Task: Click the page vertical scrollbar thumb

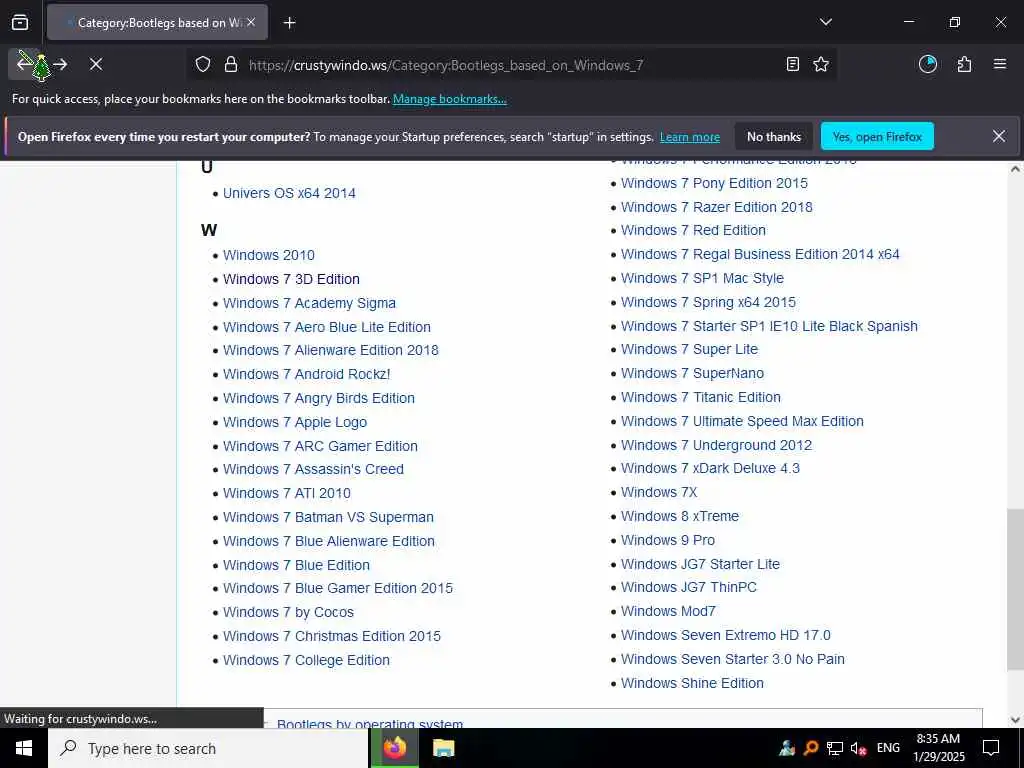Action: click(x=1015, y=589)
